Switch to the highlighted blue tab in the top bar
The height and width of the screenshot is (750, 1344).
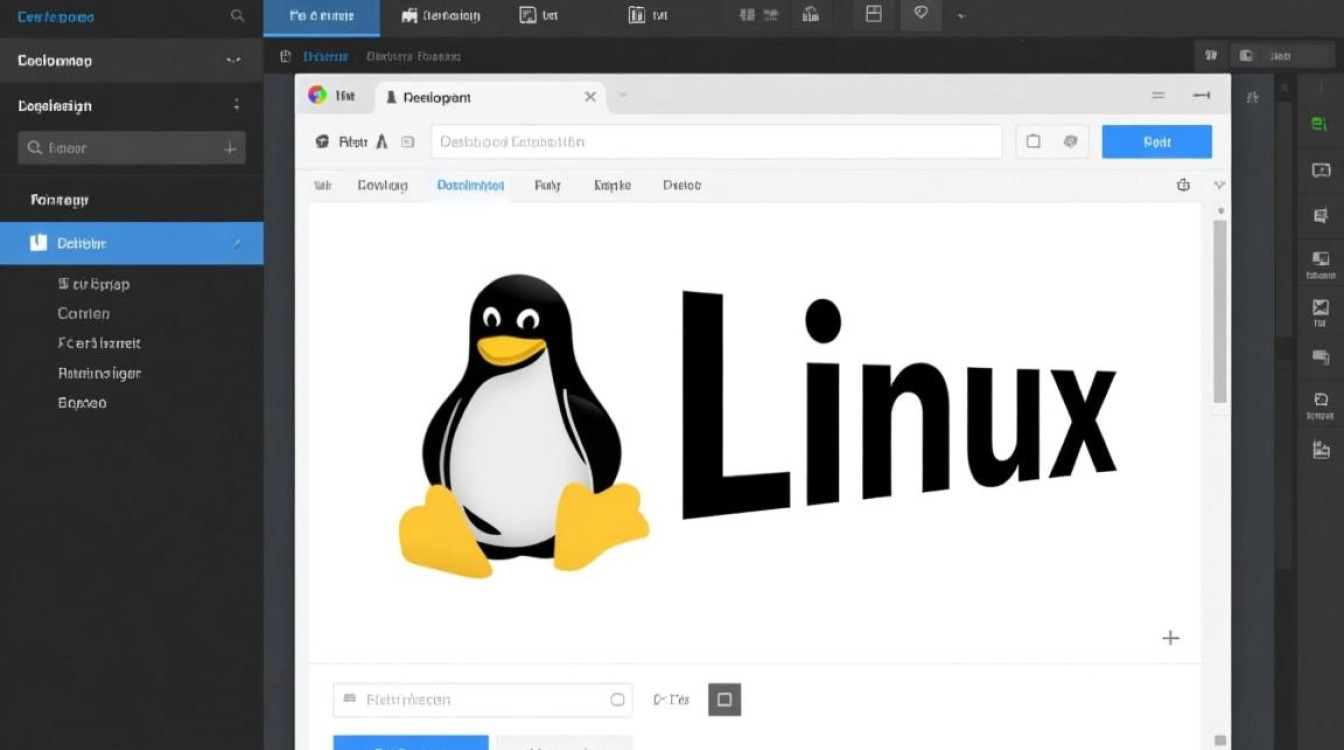pyautogui.click(x=321, y=17)
